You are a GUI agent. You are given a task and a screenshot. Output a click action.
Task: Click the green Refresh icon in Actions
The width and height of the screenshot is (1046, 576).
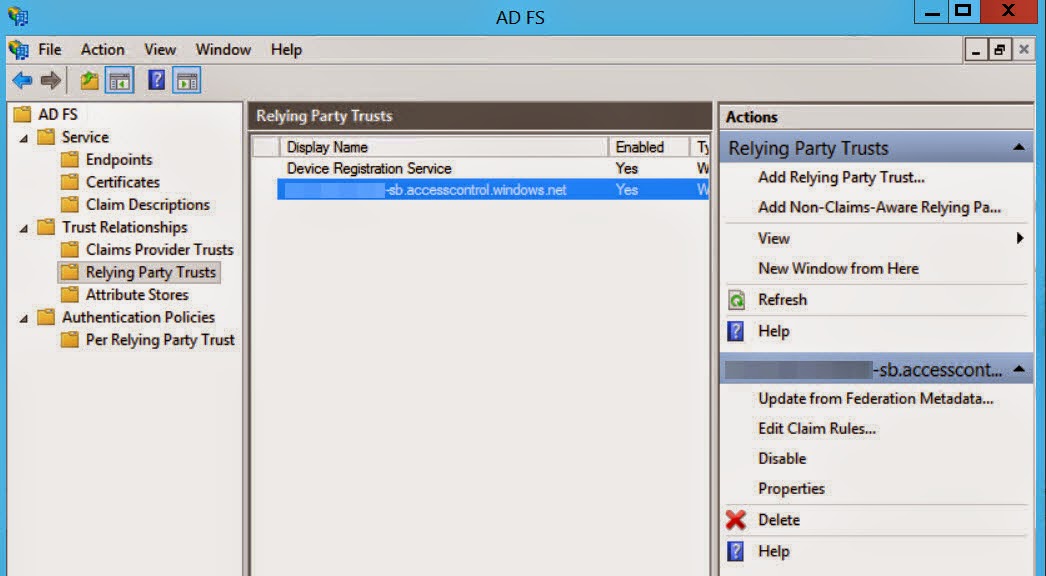pyautogui.click(x=736, y=300)
